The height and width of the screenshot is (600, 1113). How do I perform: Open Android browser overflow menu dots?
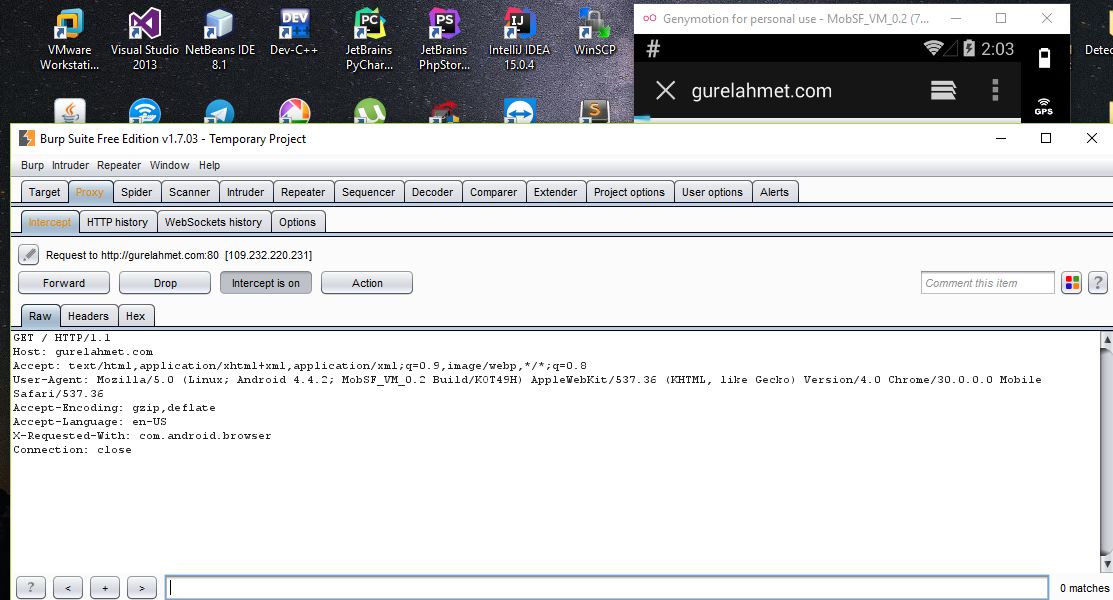click(995, 90)
